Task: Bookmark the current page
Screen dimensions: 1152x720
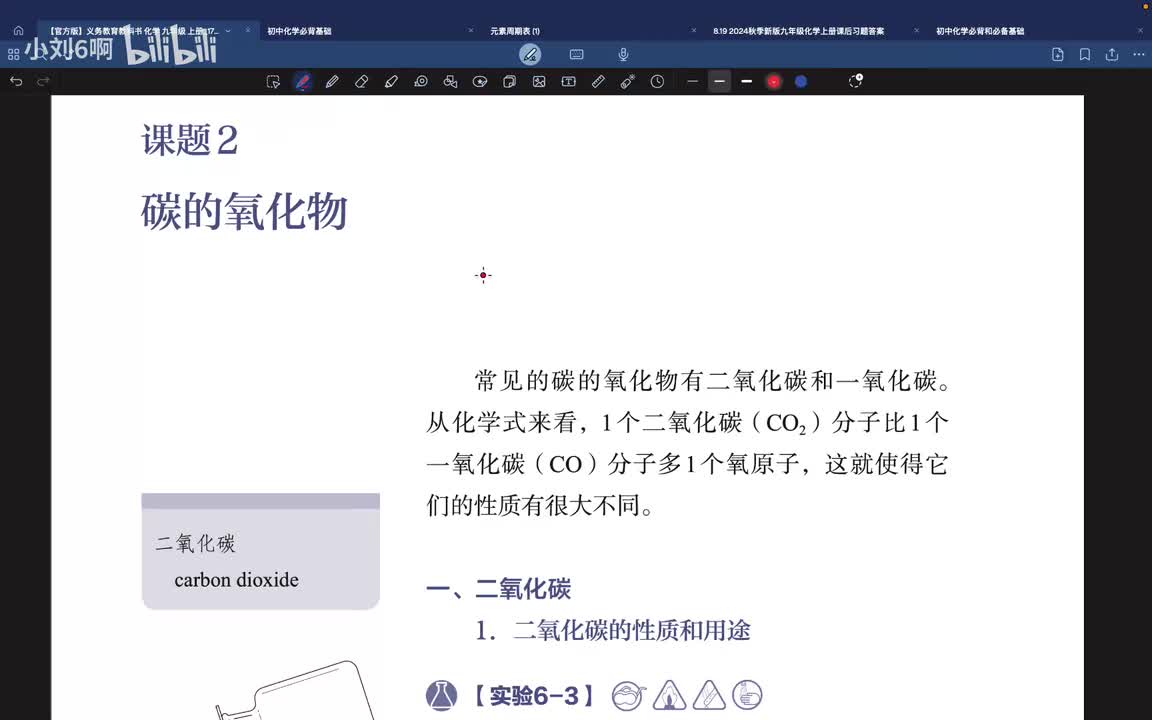Action: 1085,54
